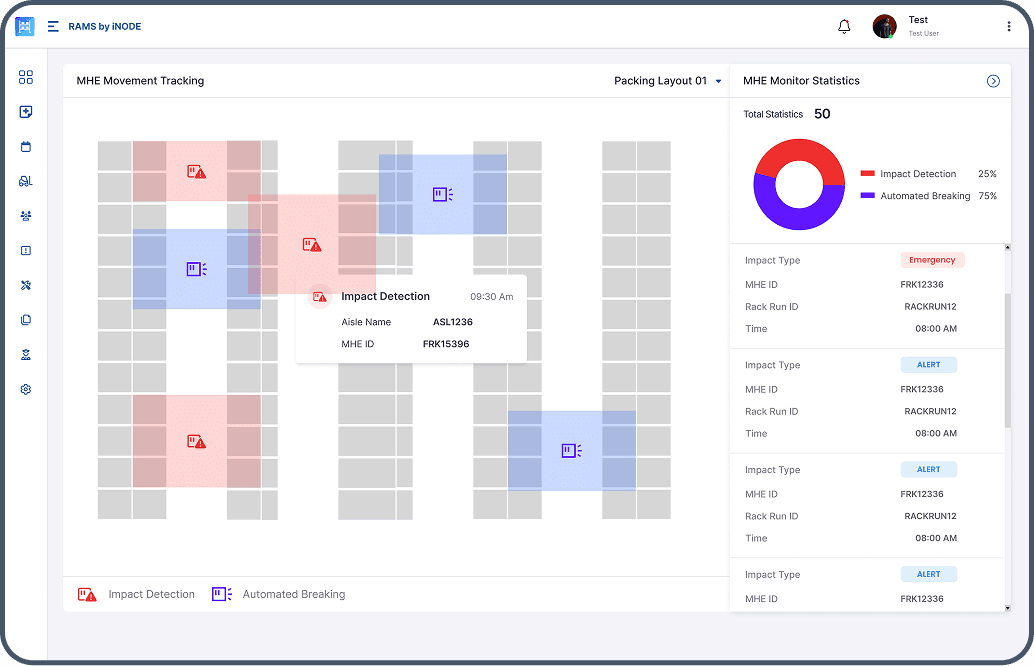Expand MHE Monitor Statistics via the arrow icon
The image size is (1034, 666).
993,81
